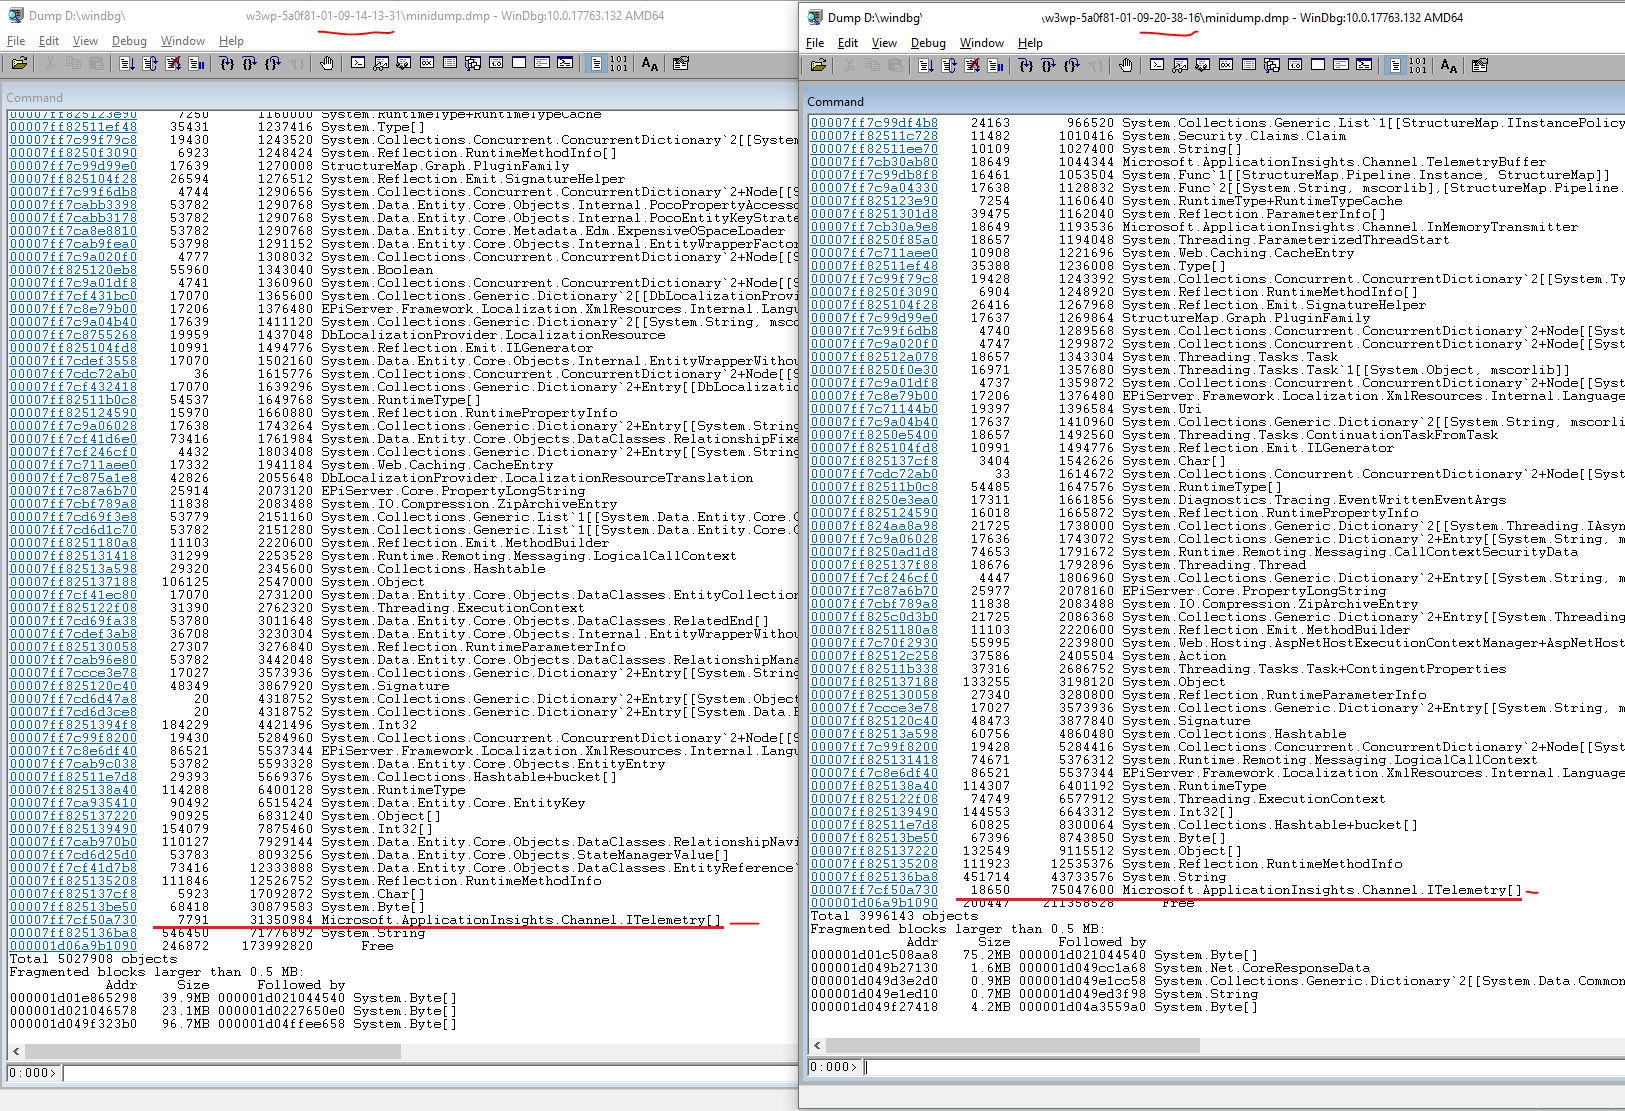
Task: Open Call Stack icon in right toolbar
Action: pos(1272,65)
